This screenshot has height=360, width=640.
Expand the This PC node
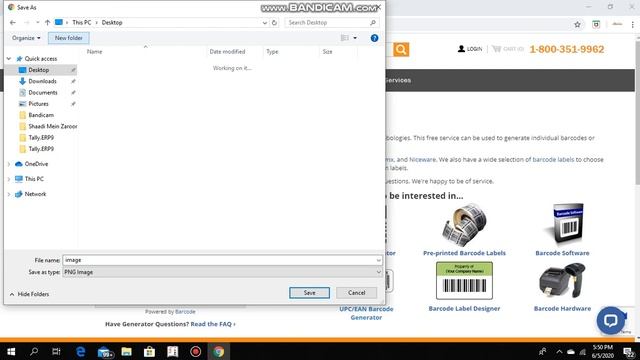[x=9, y=179]
